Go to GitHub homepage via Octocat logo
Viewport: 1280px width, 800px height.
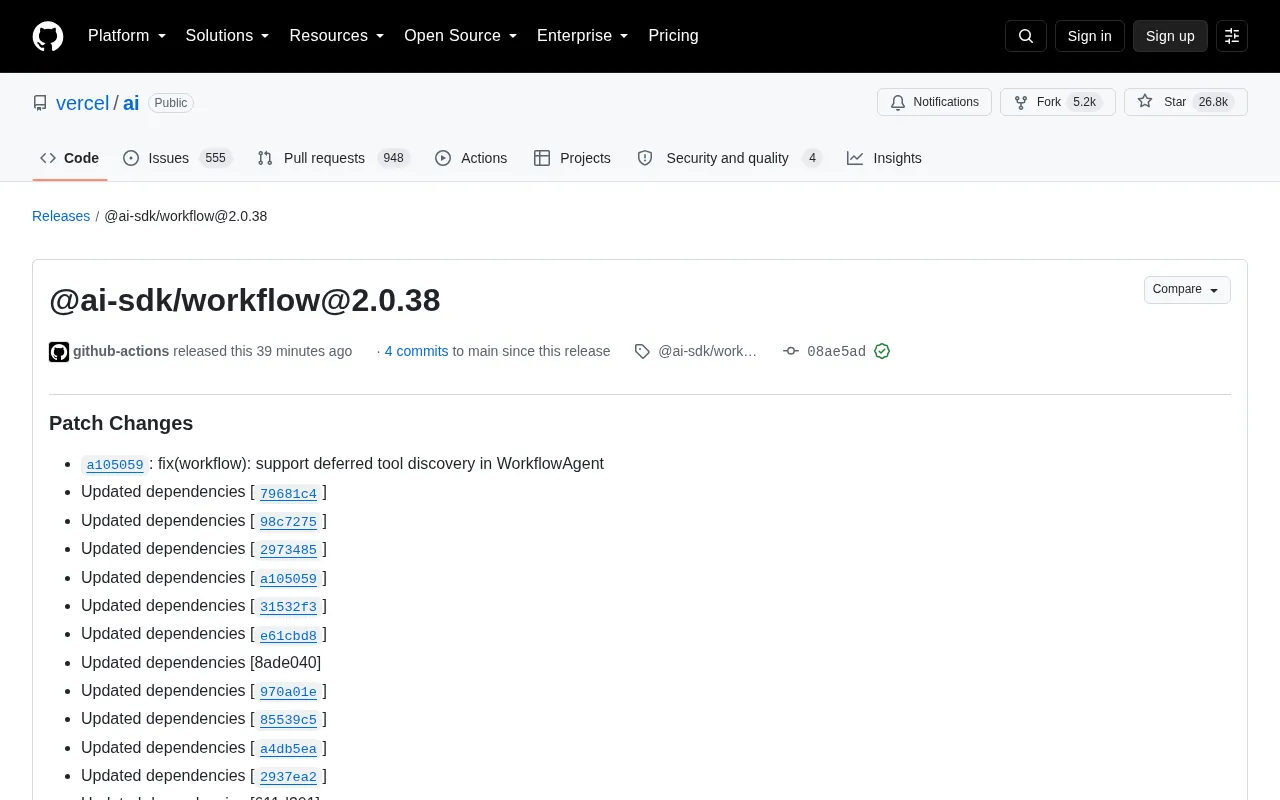click(x=48, y=36)
